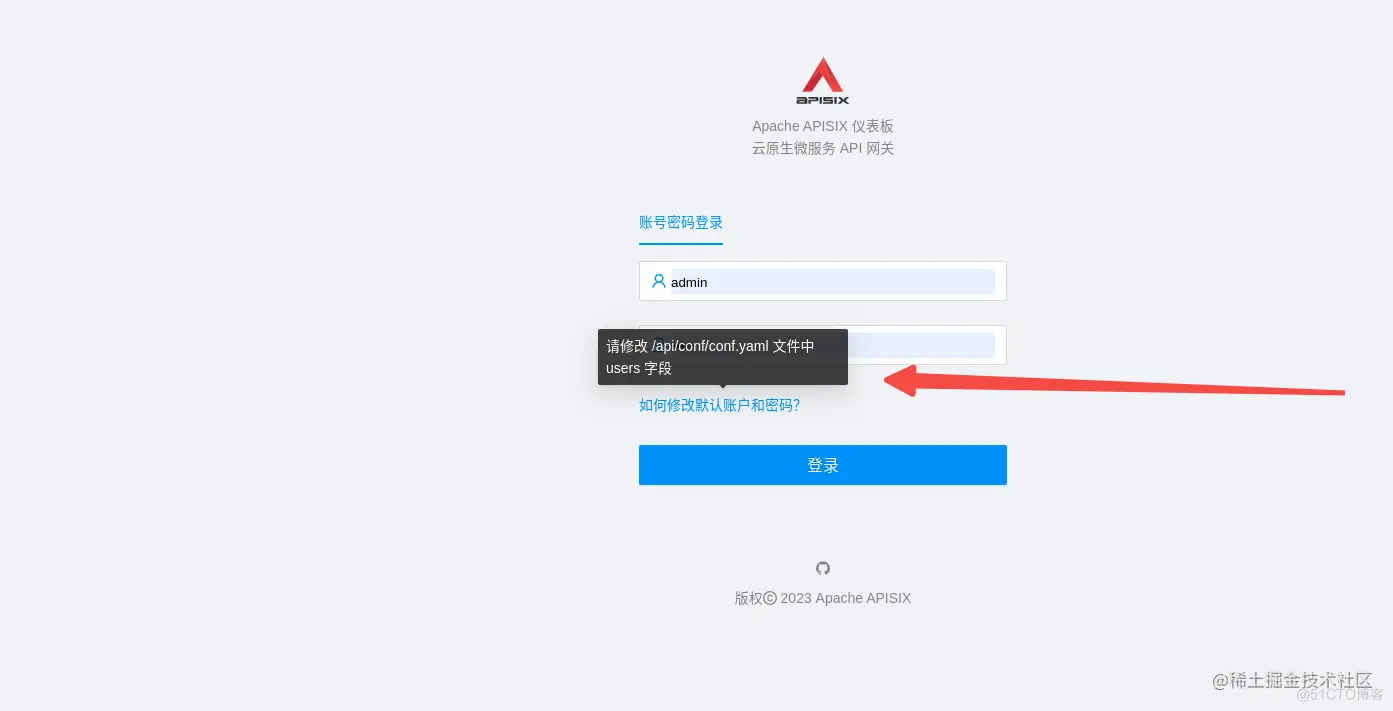Screen dimensions: 1393x711
Task: Click the Apache APISIX 仪表板 title
Action: (823, 126)
